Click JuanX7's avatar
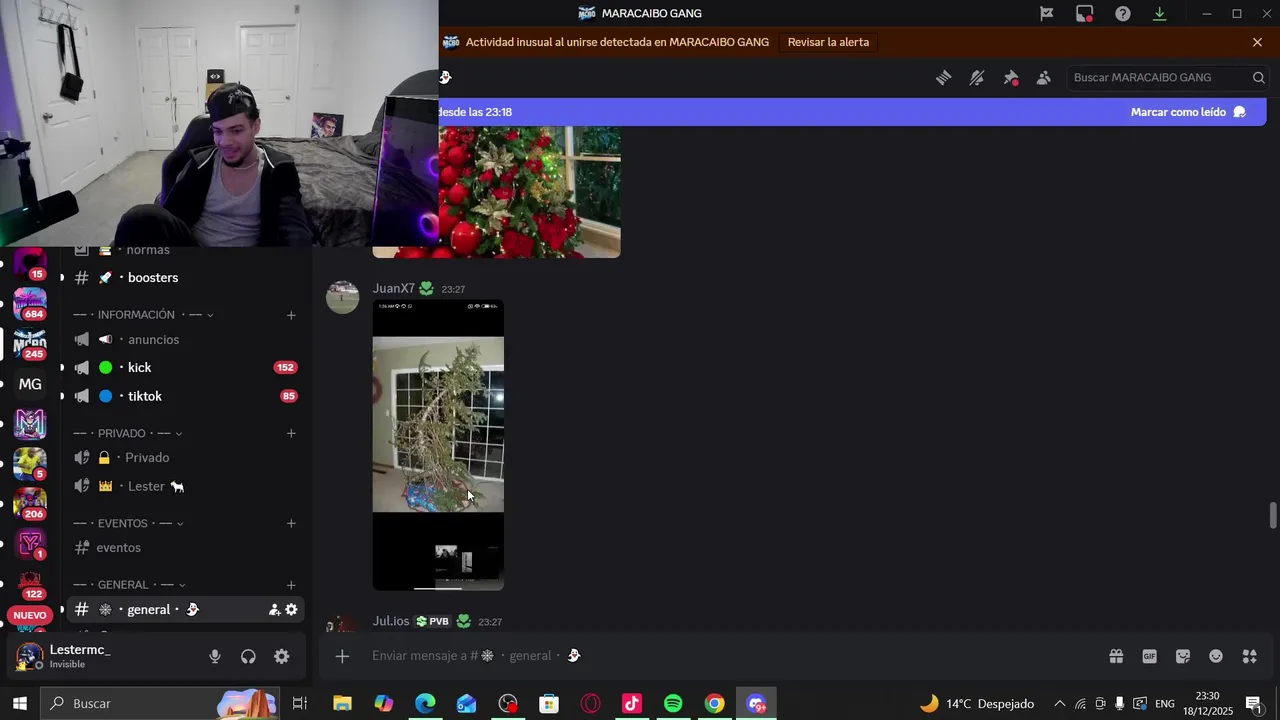This screenshot has height=720, width=1280. [343, 297]
